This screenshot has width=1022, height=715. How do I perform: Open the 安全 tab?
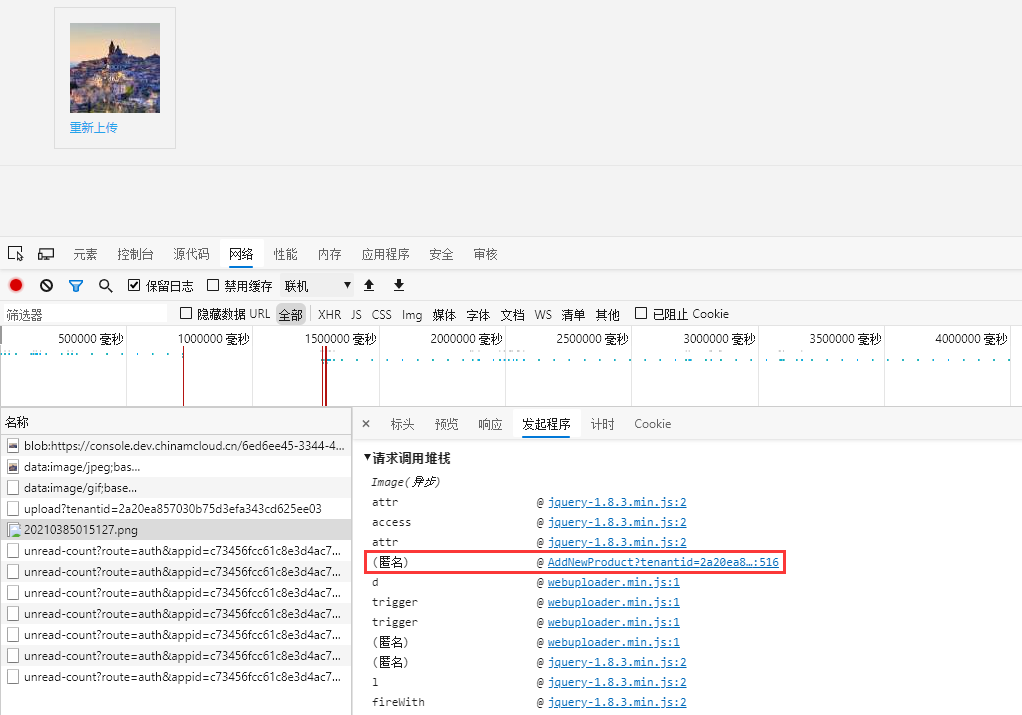tap(441, 254)
